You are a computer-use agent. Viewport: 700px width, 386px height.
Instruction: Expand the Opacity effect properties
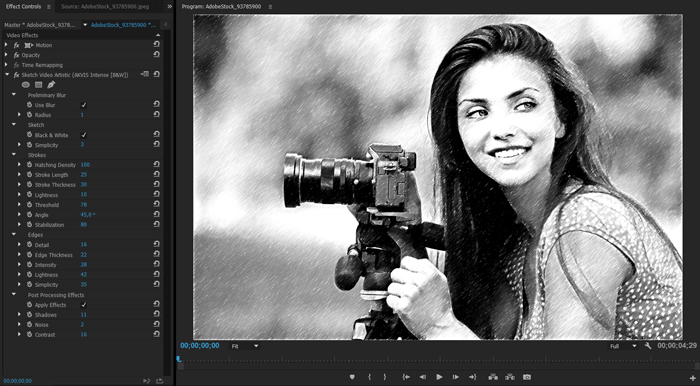point(6,55)
